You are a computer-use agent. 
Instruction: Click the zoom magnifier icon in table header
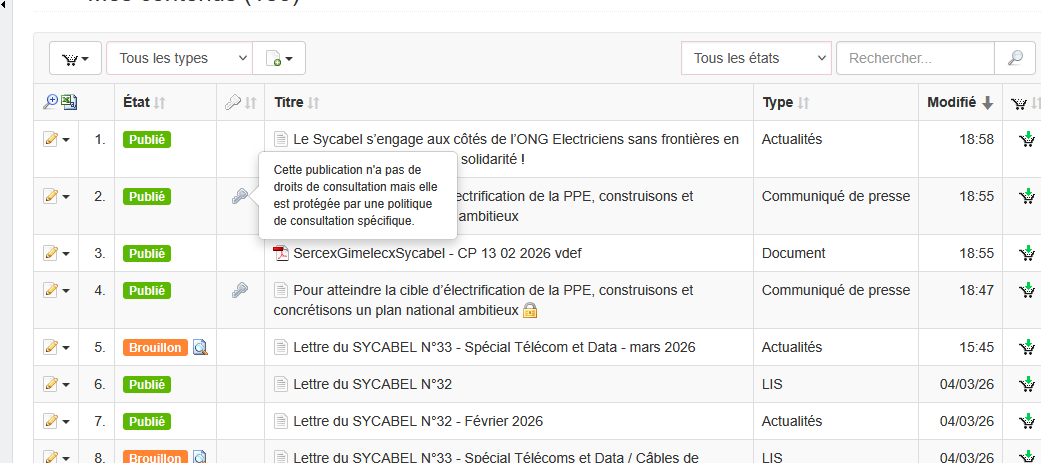tap(50, 102)
